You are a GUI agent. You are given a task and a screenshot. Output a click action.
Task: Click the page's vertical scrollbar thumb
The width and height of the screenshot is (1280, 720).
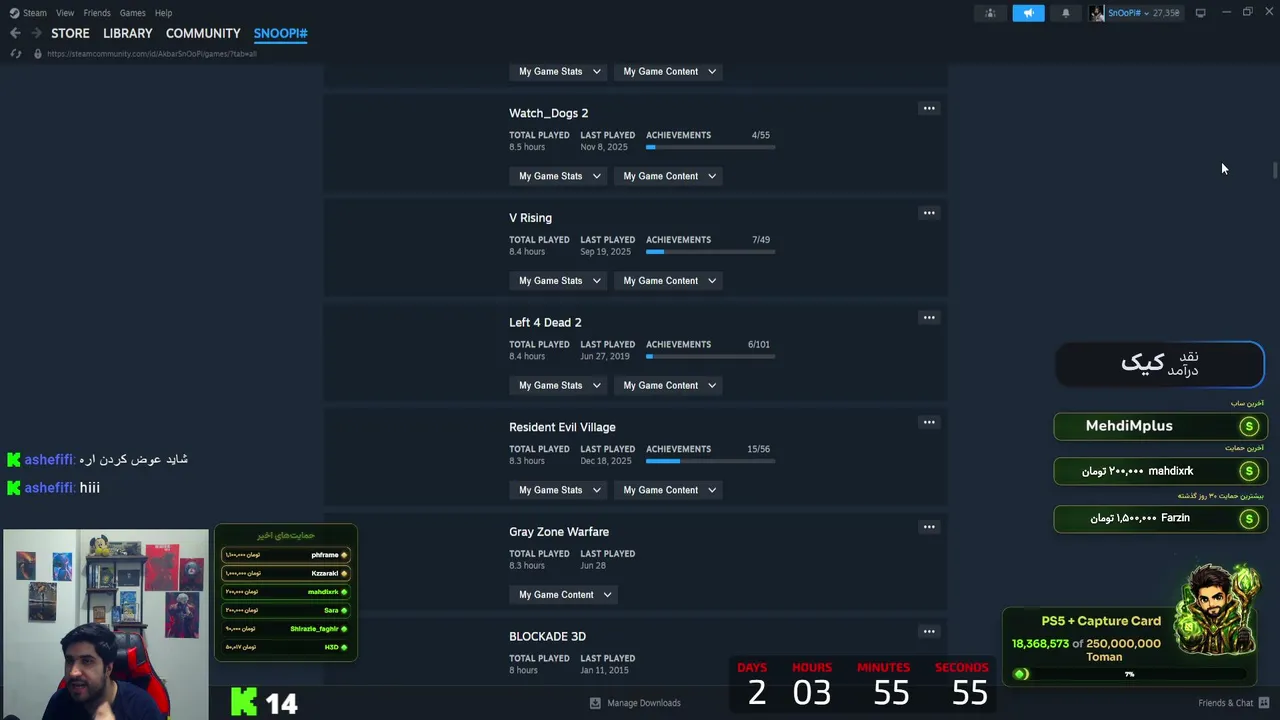pos(1275,170)
